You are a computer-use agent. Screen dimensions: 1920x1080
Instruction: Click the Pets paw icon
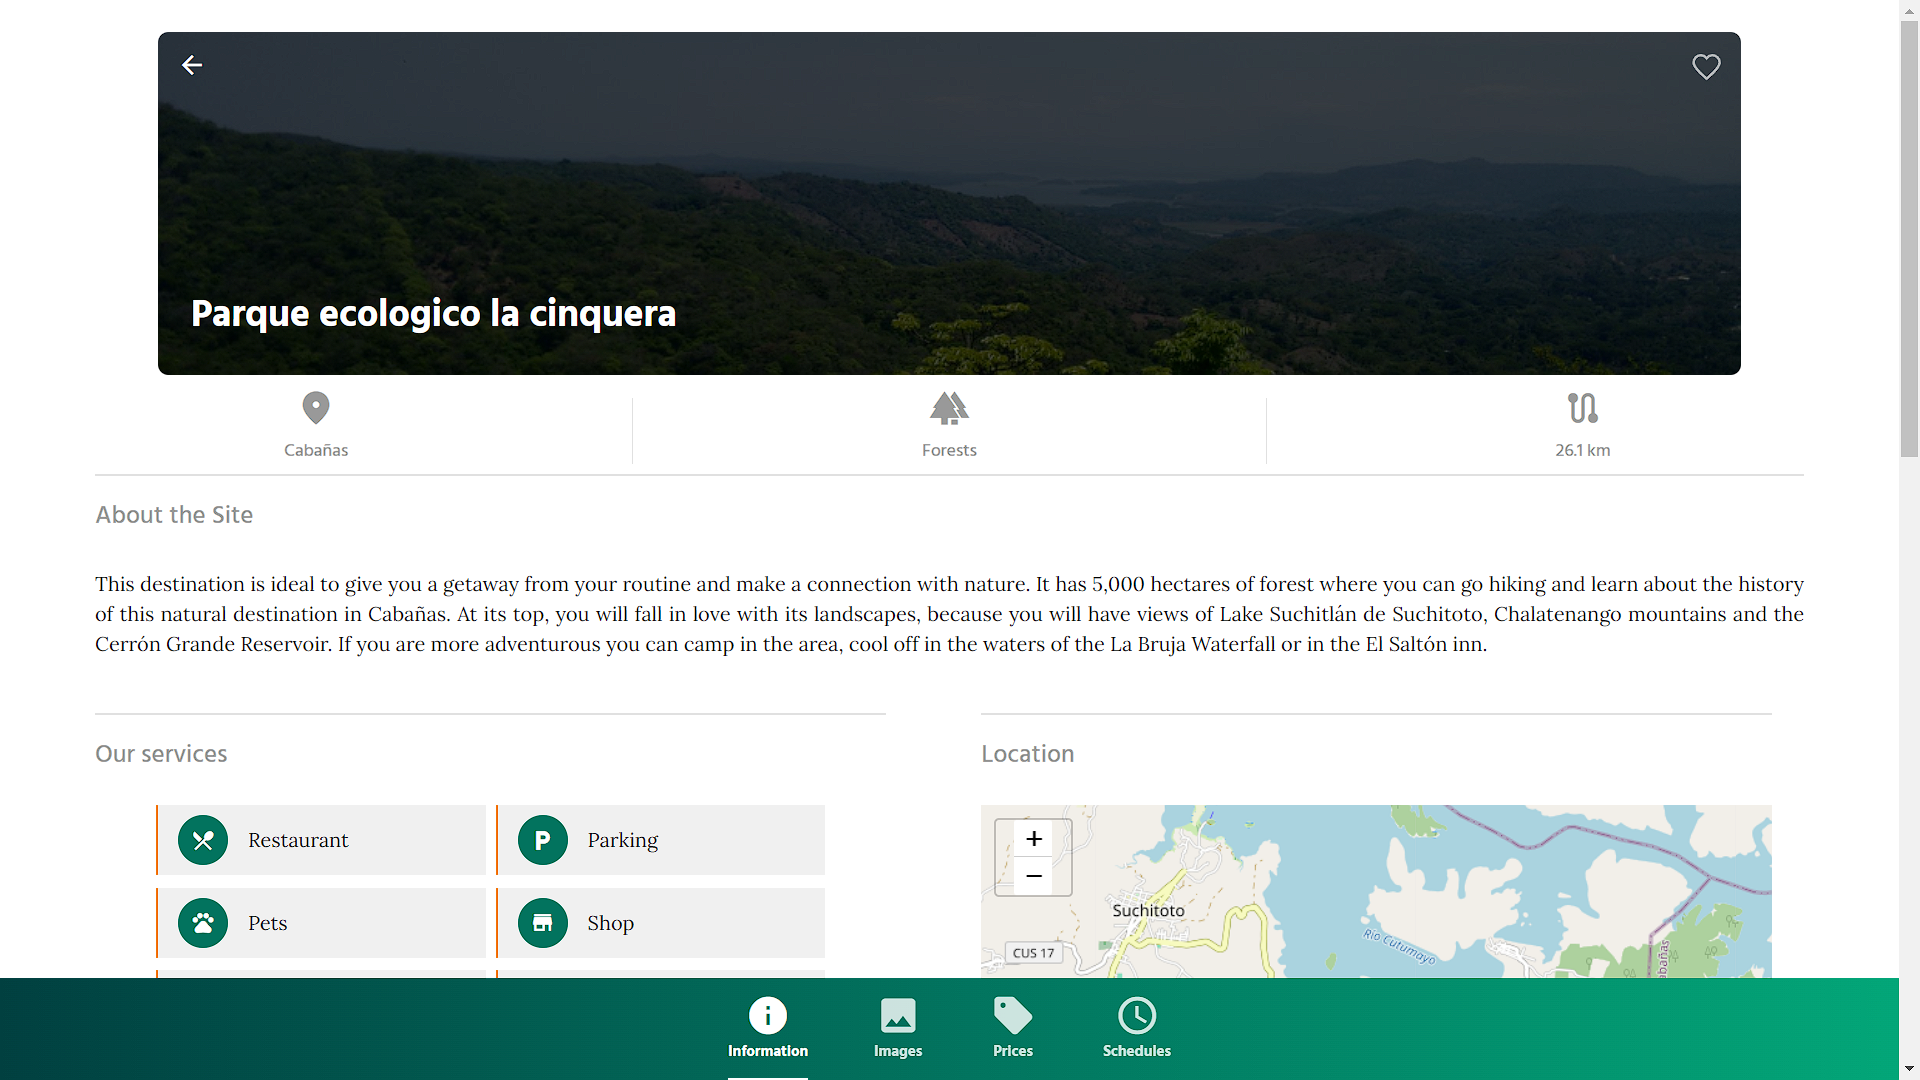tap(203, 923)
